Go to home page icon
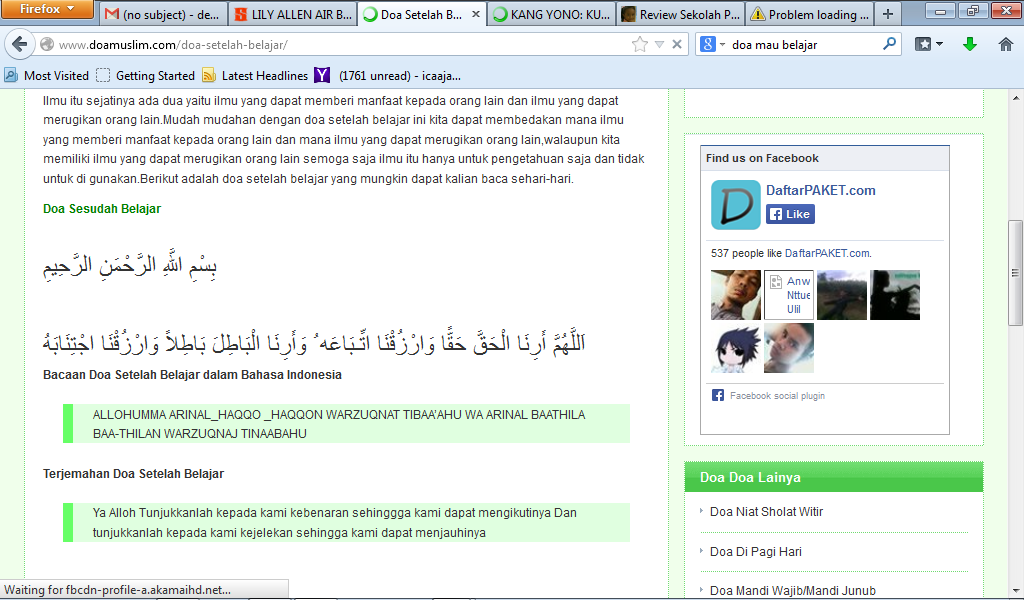Image resolution: width=1024 pixels, height=600 pixels. (1006, 44)
